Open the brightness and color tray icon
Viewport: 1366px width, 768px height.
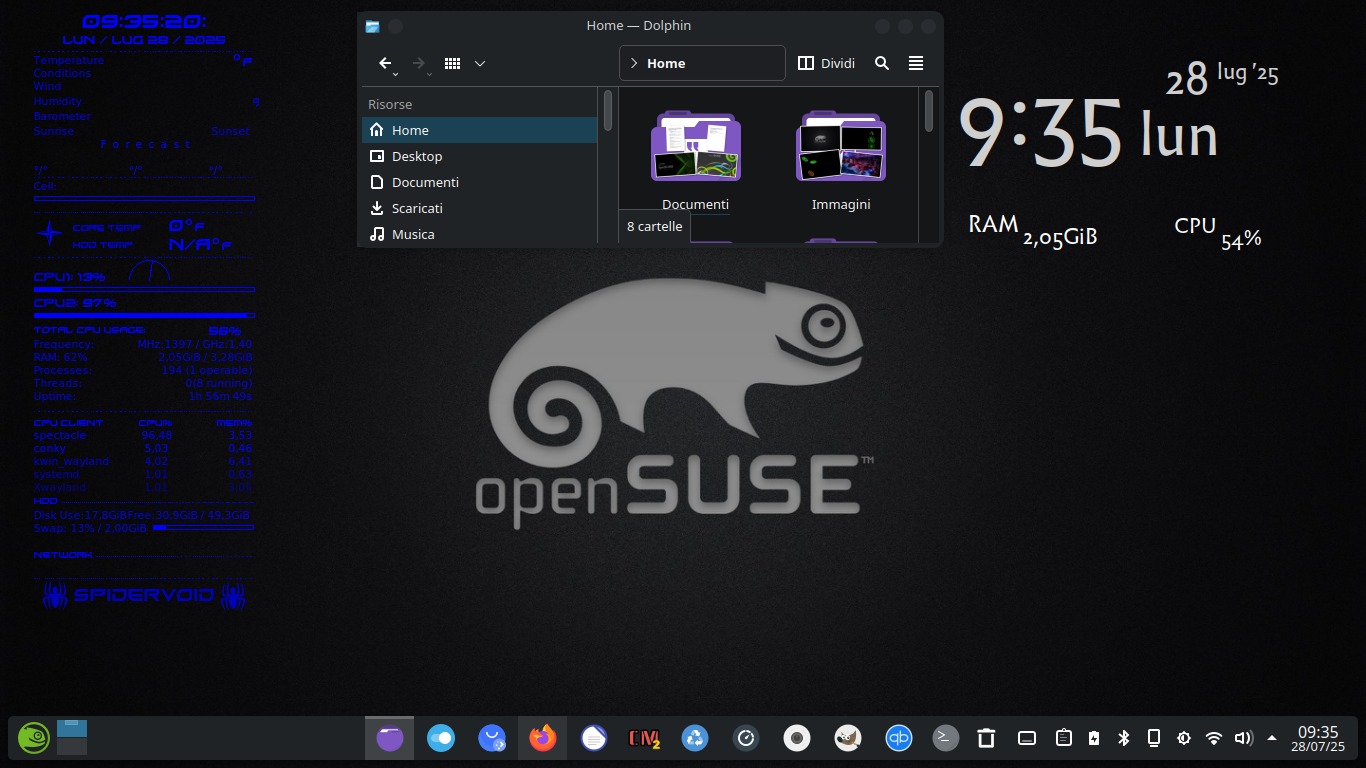[x=1184, y=738]
